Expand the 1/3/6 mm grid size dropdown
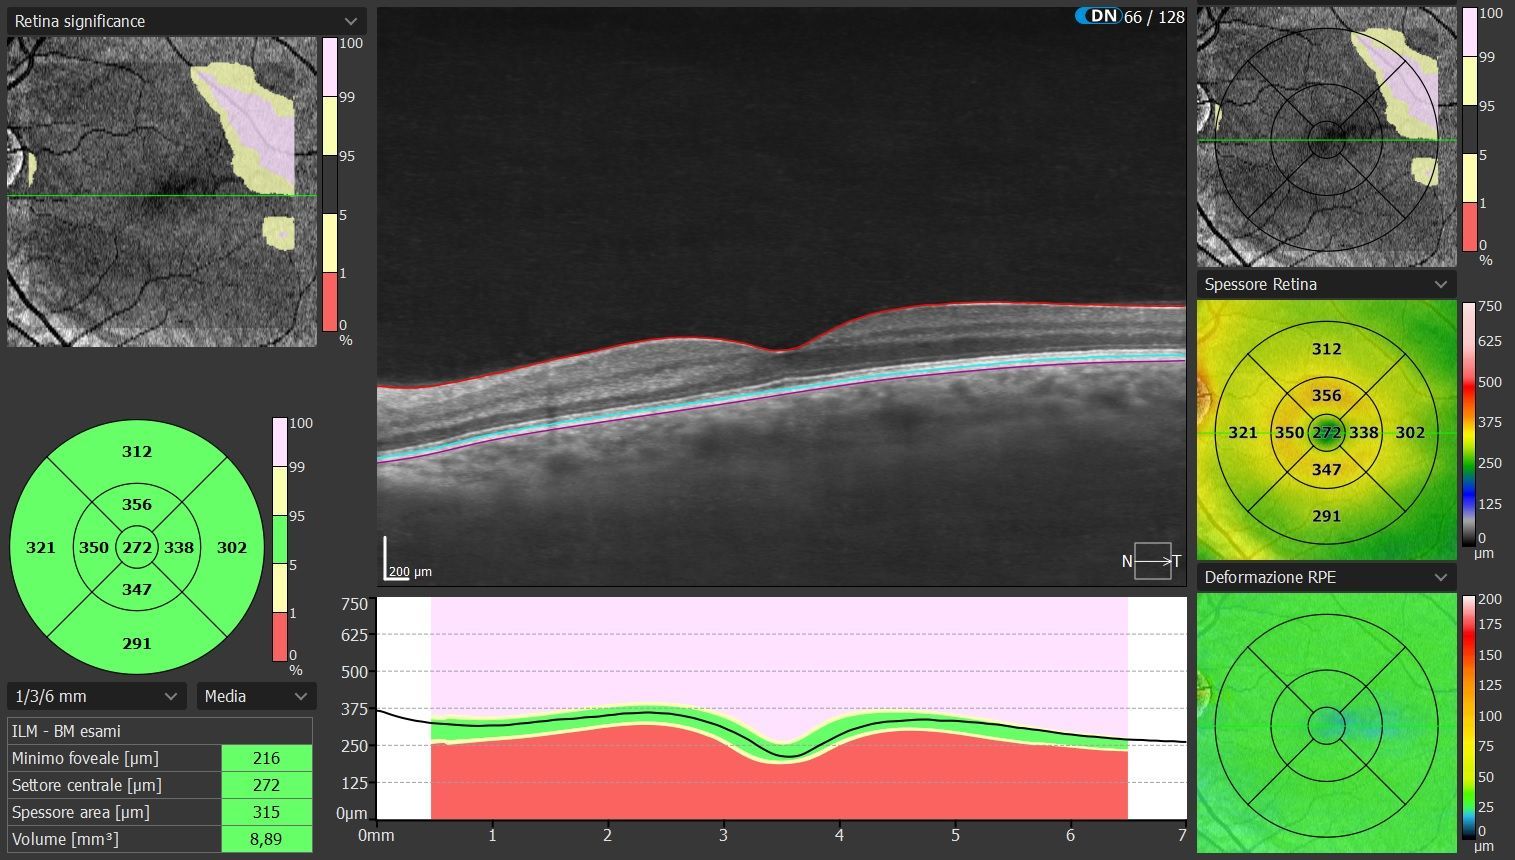Image resolution: width=1515 pixels, height=860 pixels. (96, 696)
